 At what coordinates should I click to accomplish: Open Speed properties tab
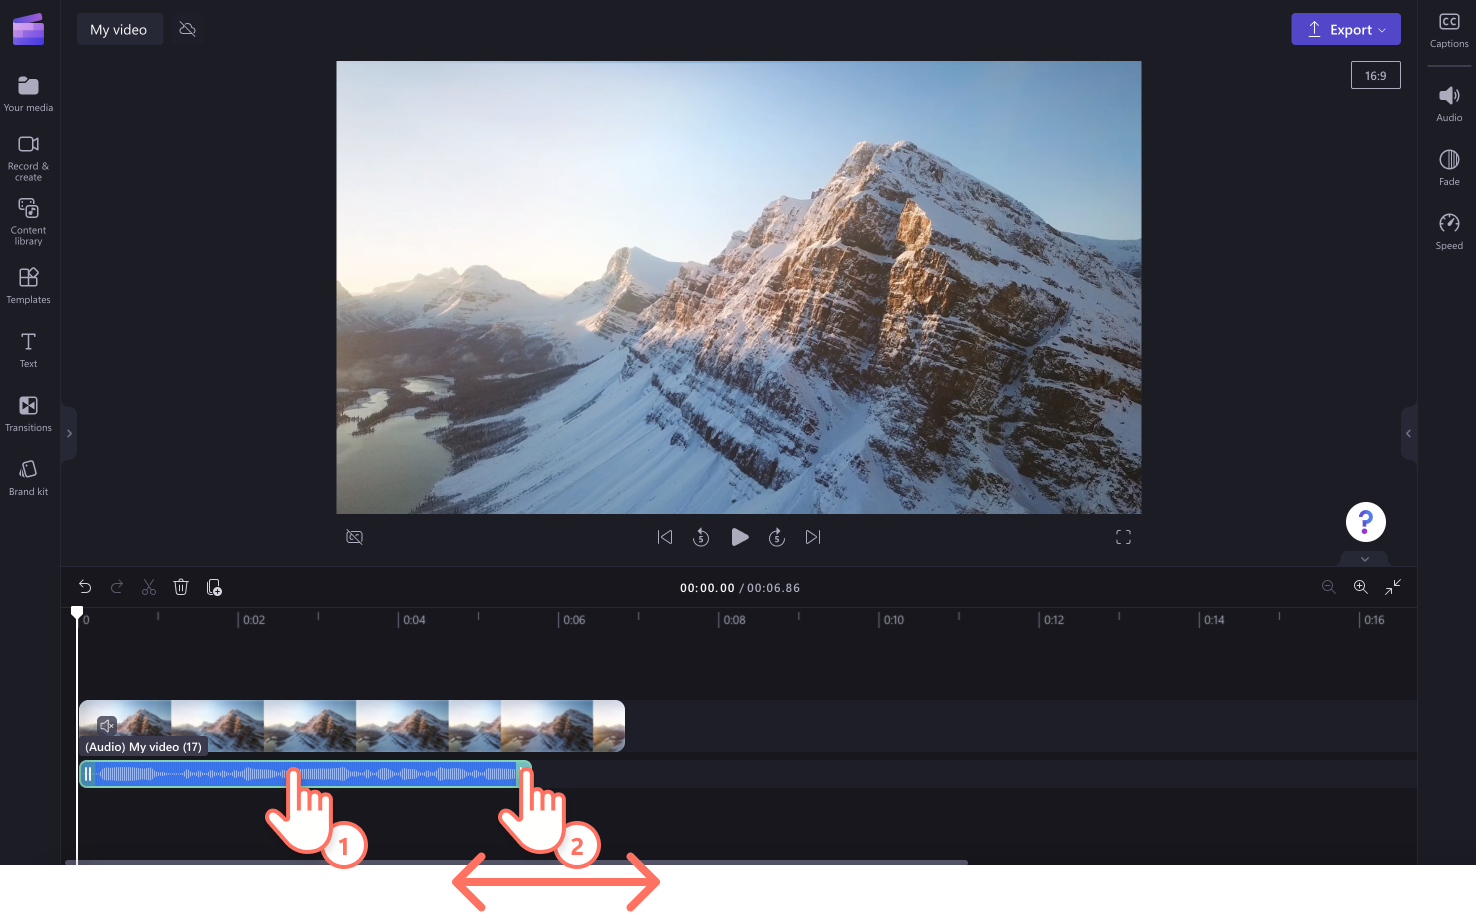tap(1449, 232)
